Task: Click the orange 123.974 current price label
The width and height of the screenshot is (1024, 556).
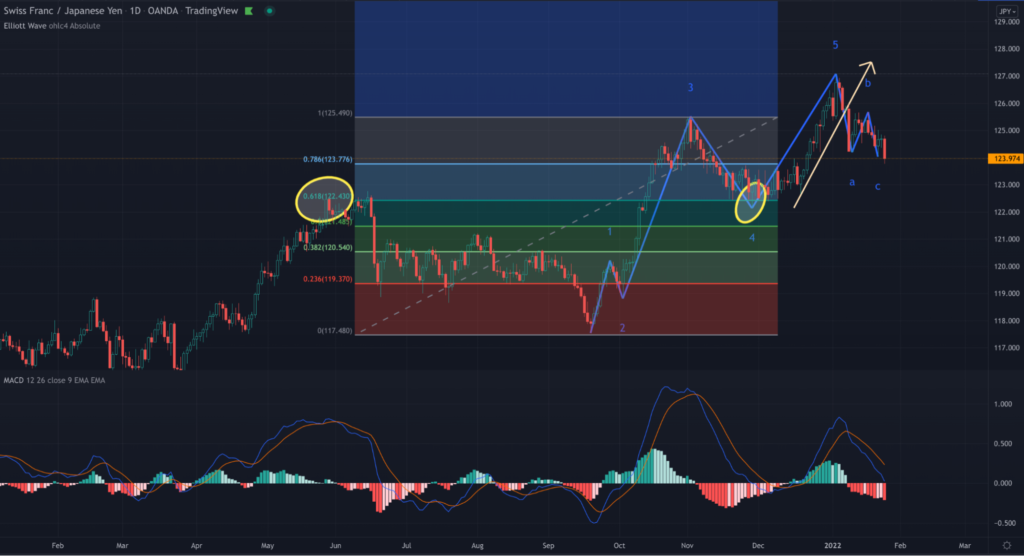Action: tap(1004, 159)
